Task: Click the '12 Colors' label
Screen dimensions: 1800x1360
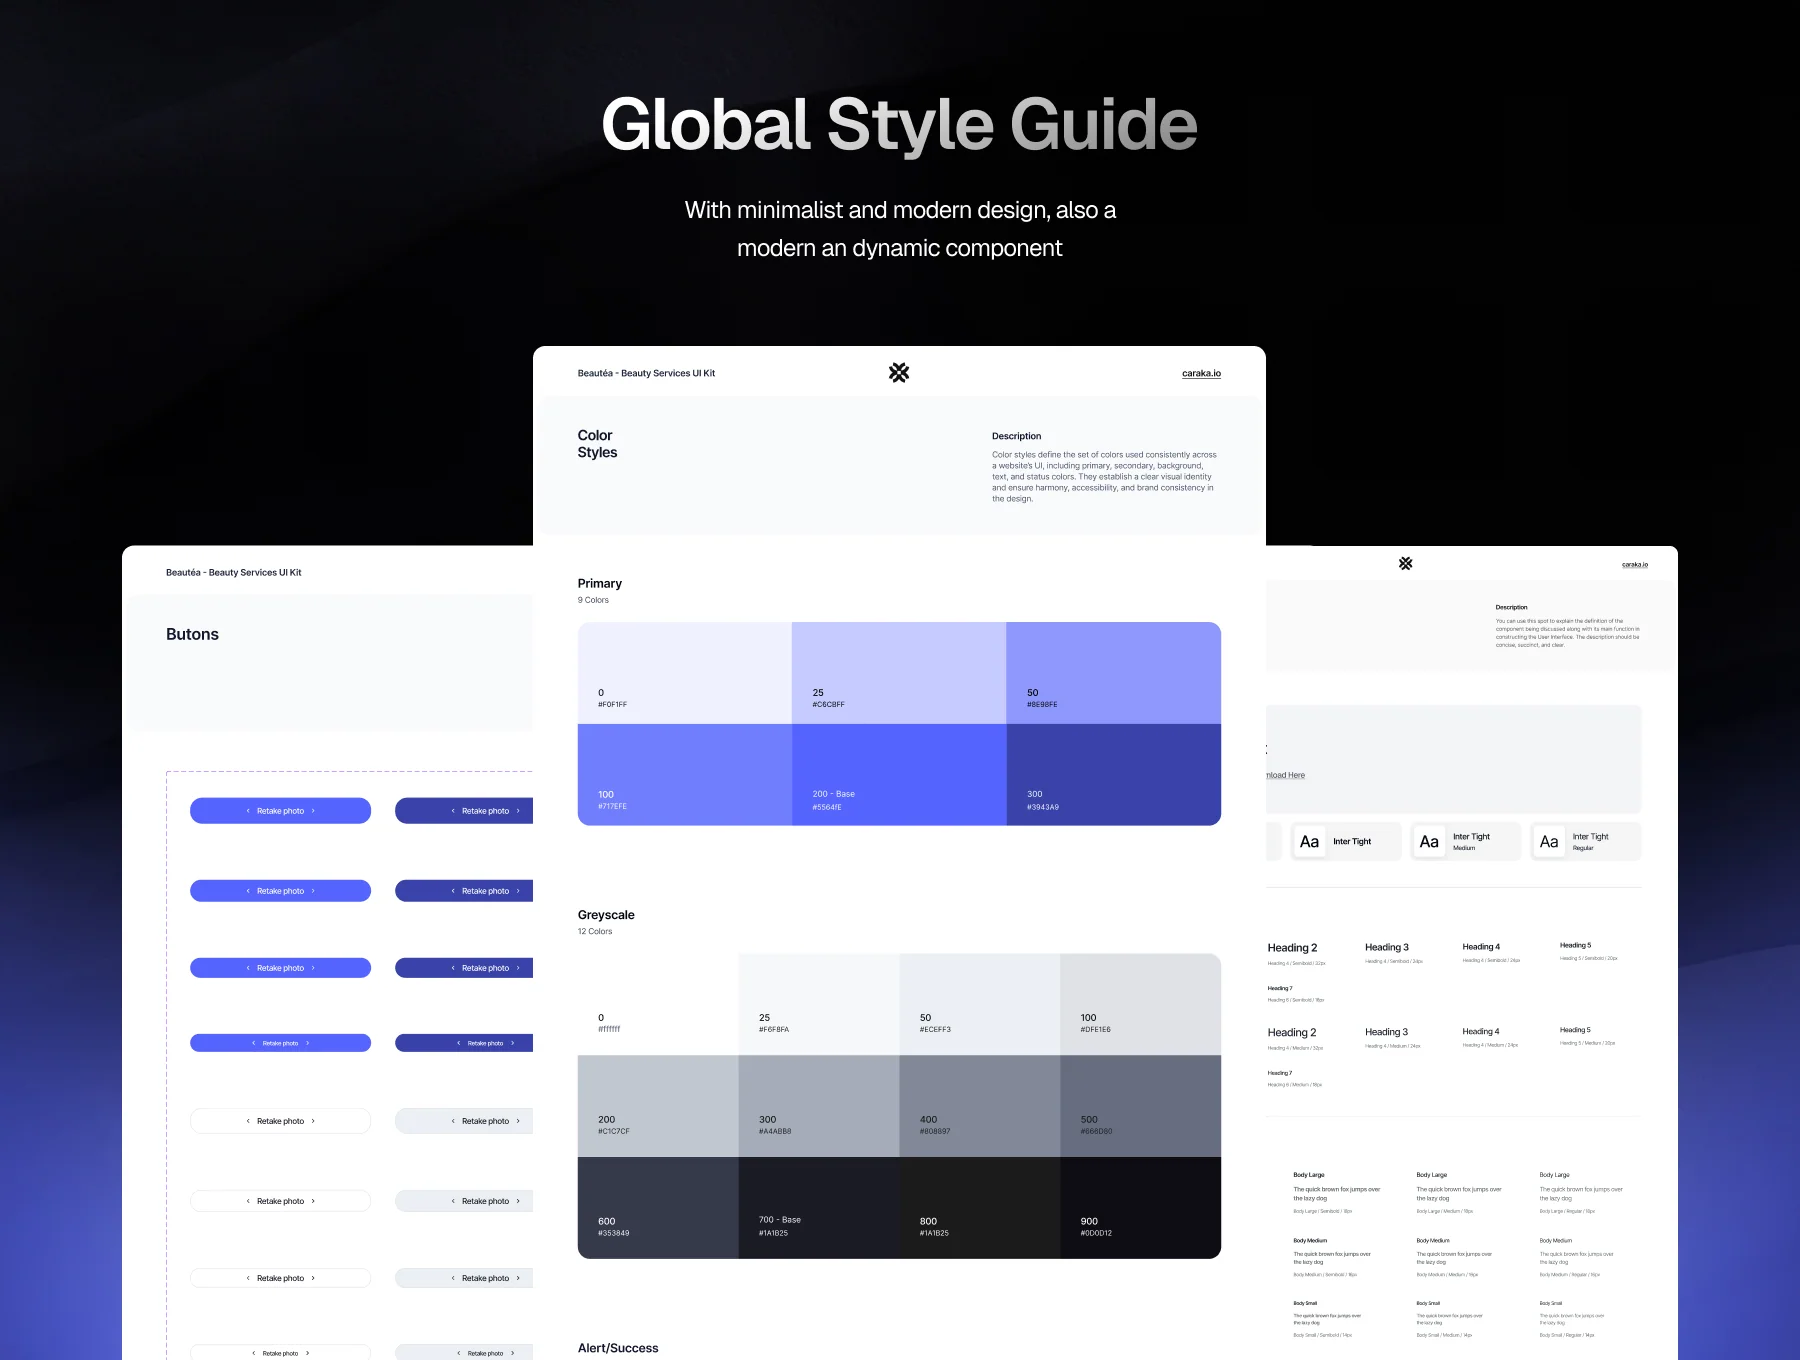Action: coord(595,931)
